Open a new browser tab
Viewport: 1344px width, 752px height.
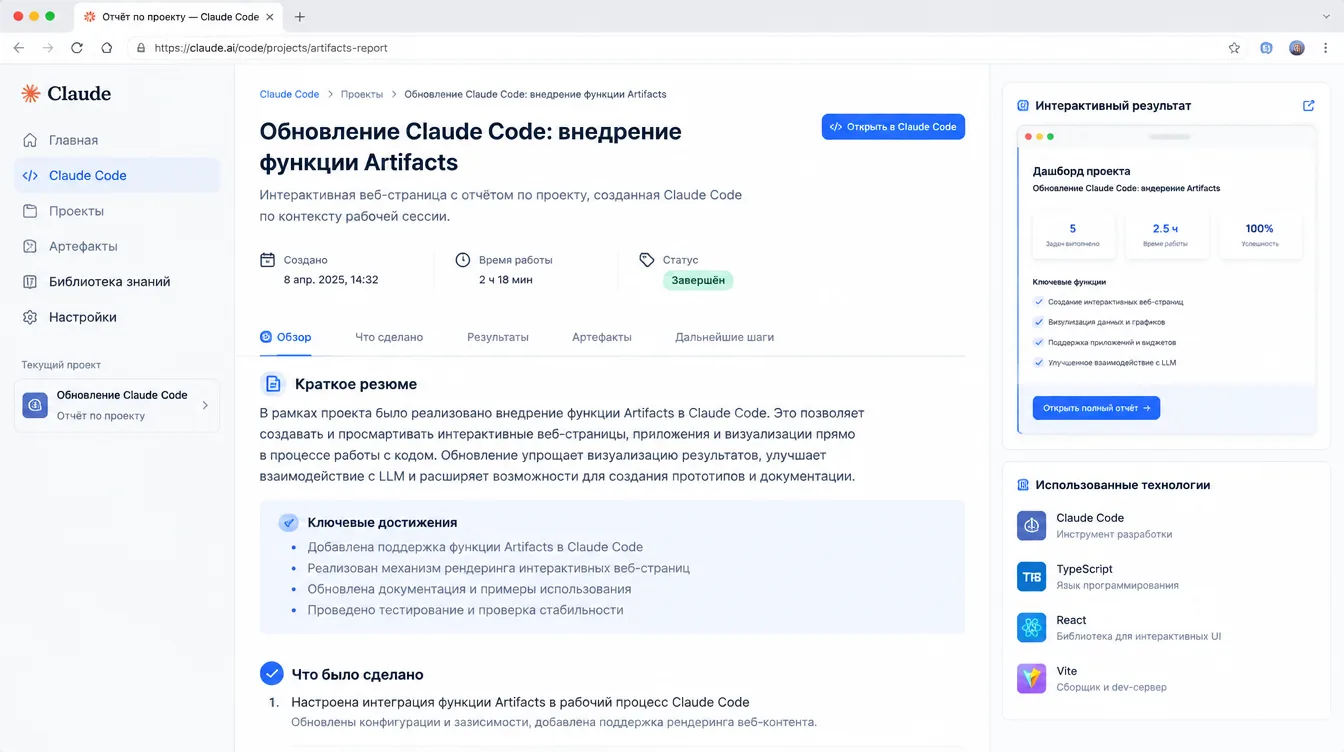click(x=300, y=17)
